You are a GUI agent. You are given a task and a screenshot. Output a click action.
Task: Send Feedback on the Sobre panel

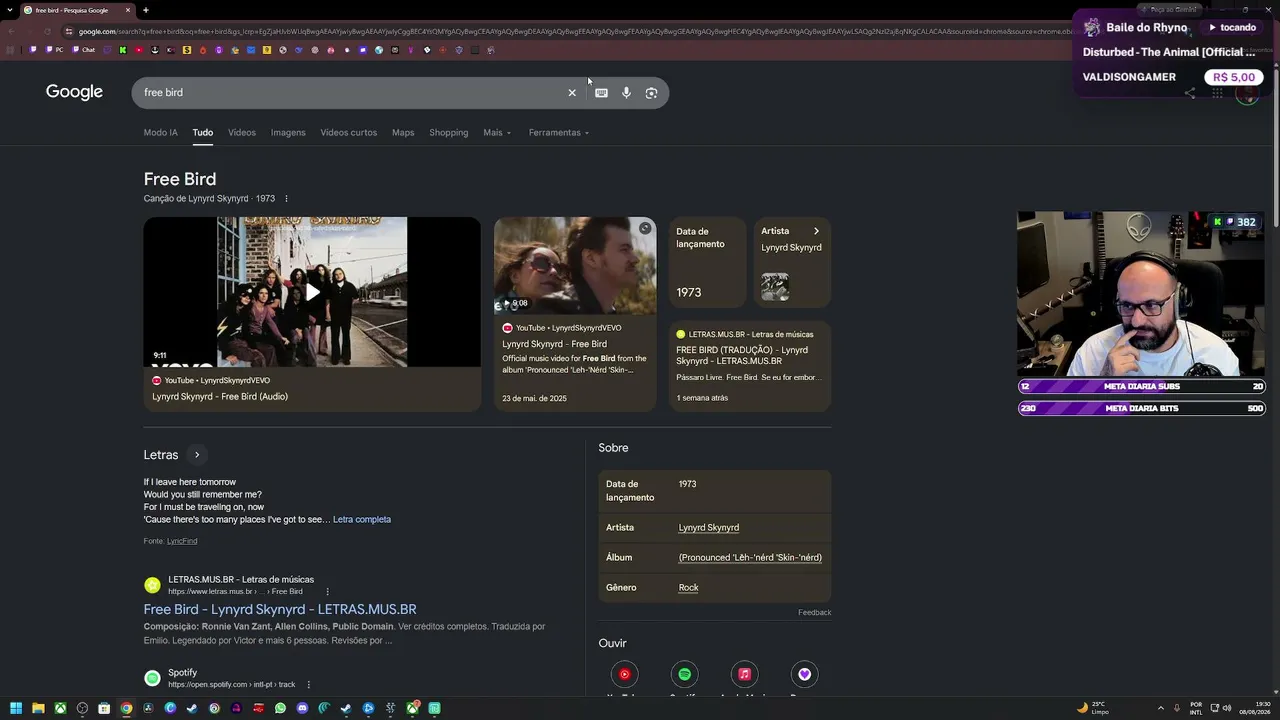[815, 612]
